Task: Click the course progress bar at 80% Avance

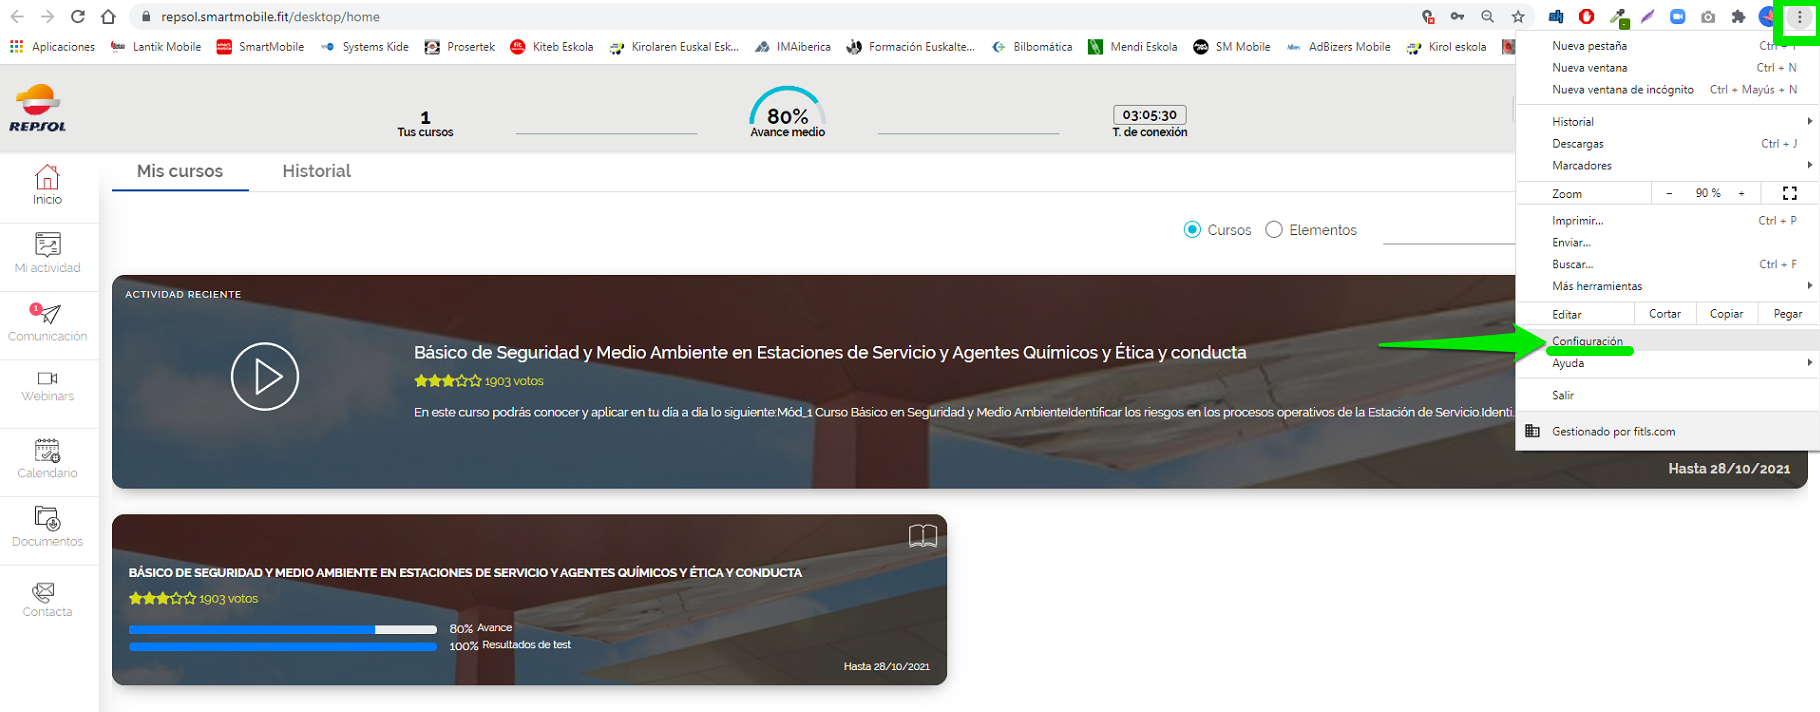Action: 282,629
